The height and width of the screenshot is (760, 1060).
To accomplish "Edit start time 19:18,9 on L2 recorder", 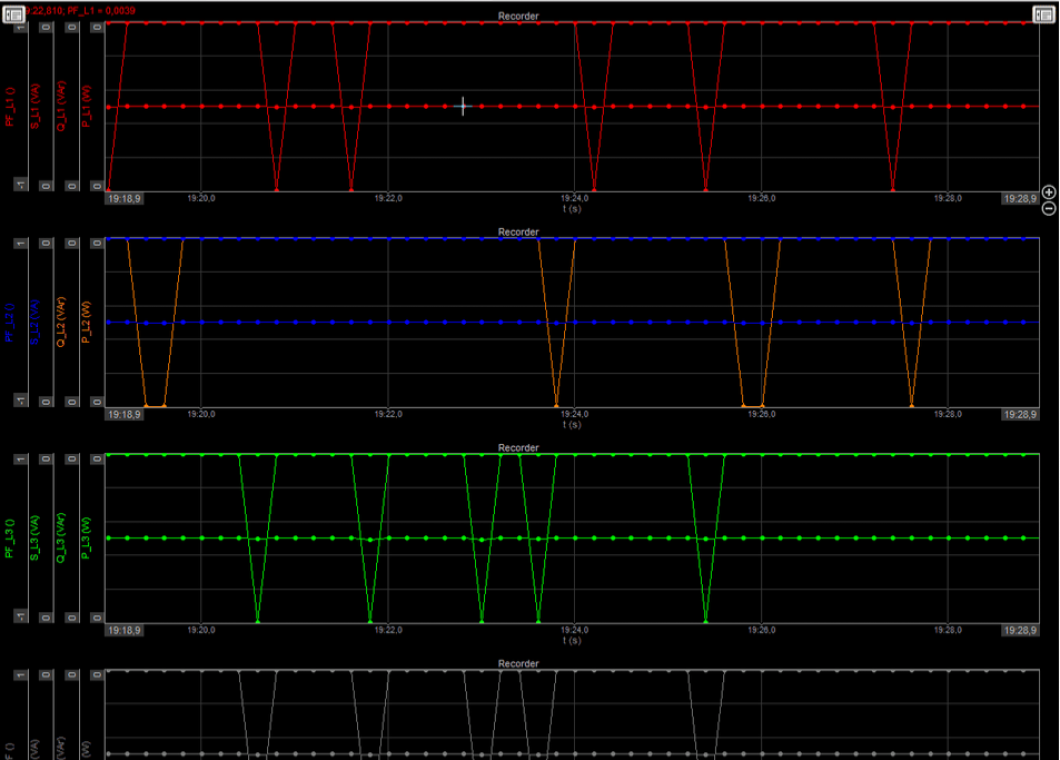I will pos(124,414).
